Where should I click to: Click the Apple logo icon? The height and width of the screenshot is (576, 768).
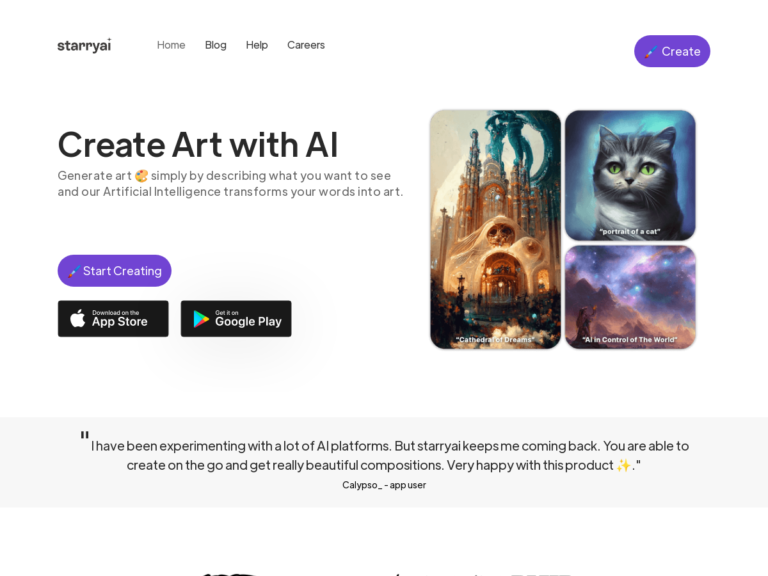pyautogui.click(x=77, y=318)
